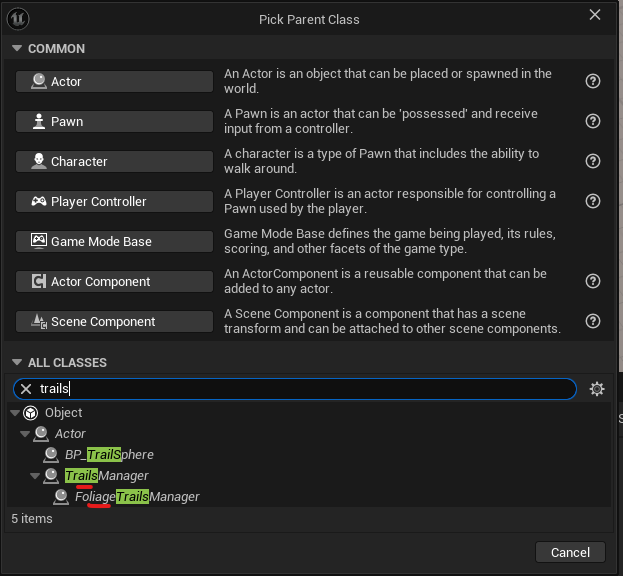Select FoliageTrailsManager in class tree
The width and height of the screenshot is (623, 576).
coord(137,497)
